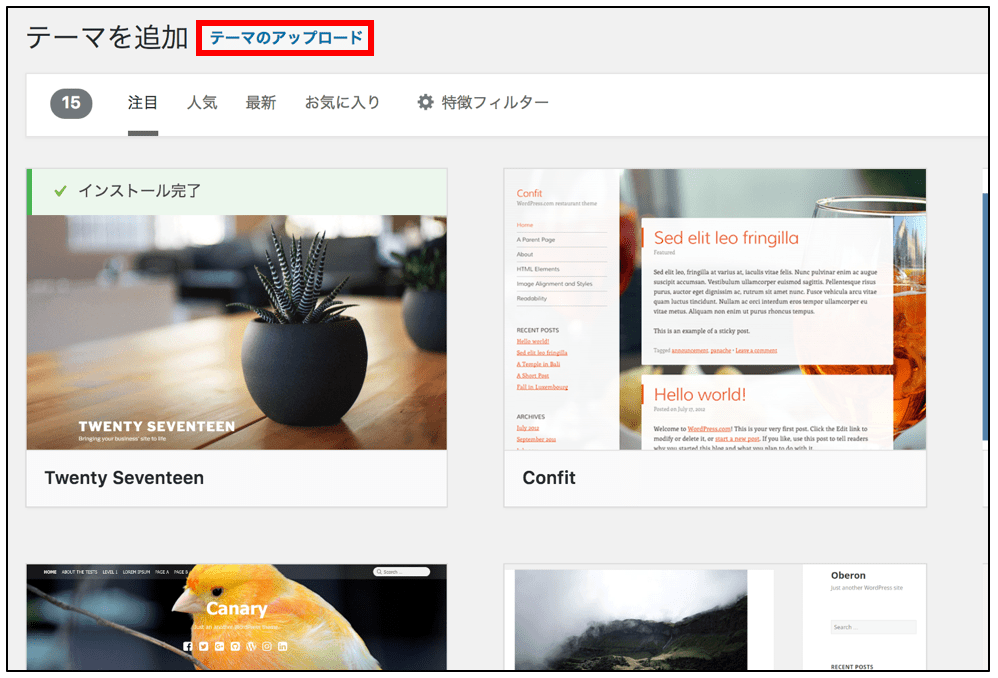Click the Twitter icon in the Canary preview
This screenshot has width=998, height=678.
[x=204, y=646]
